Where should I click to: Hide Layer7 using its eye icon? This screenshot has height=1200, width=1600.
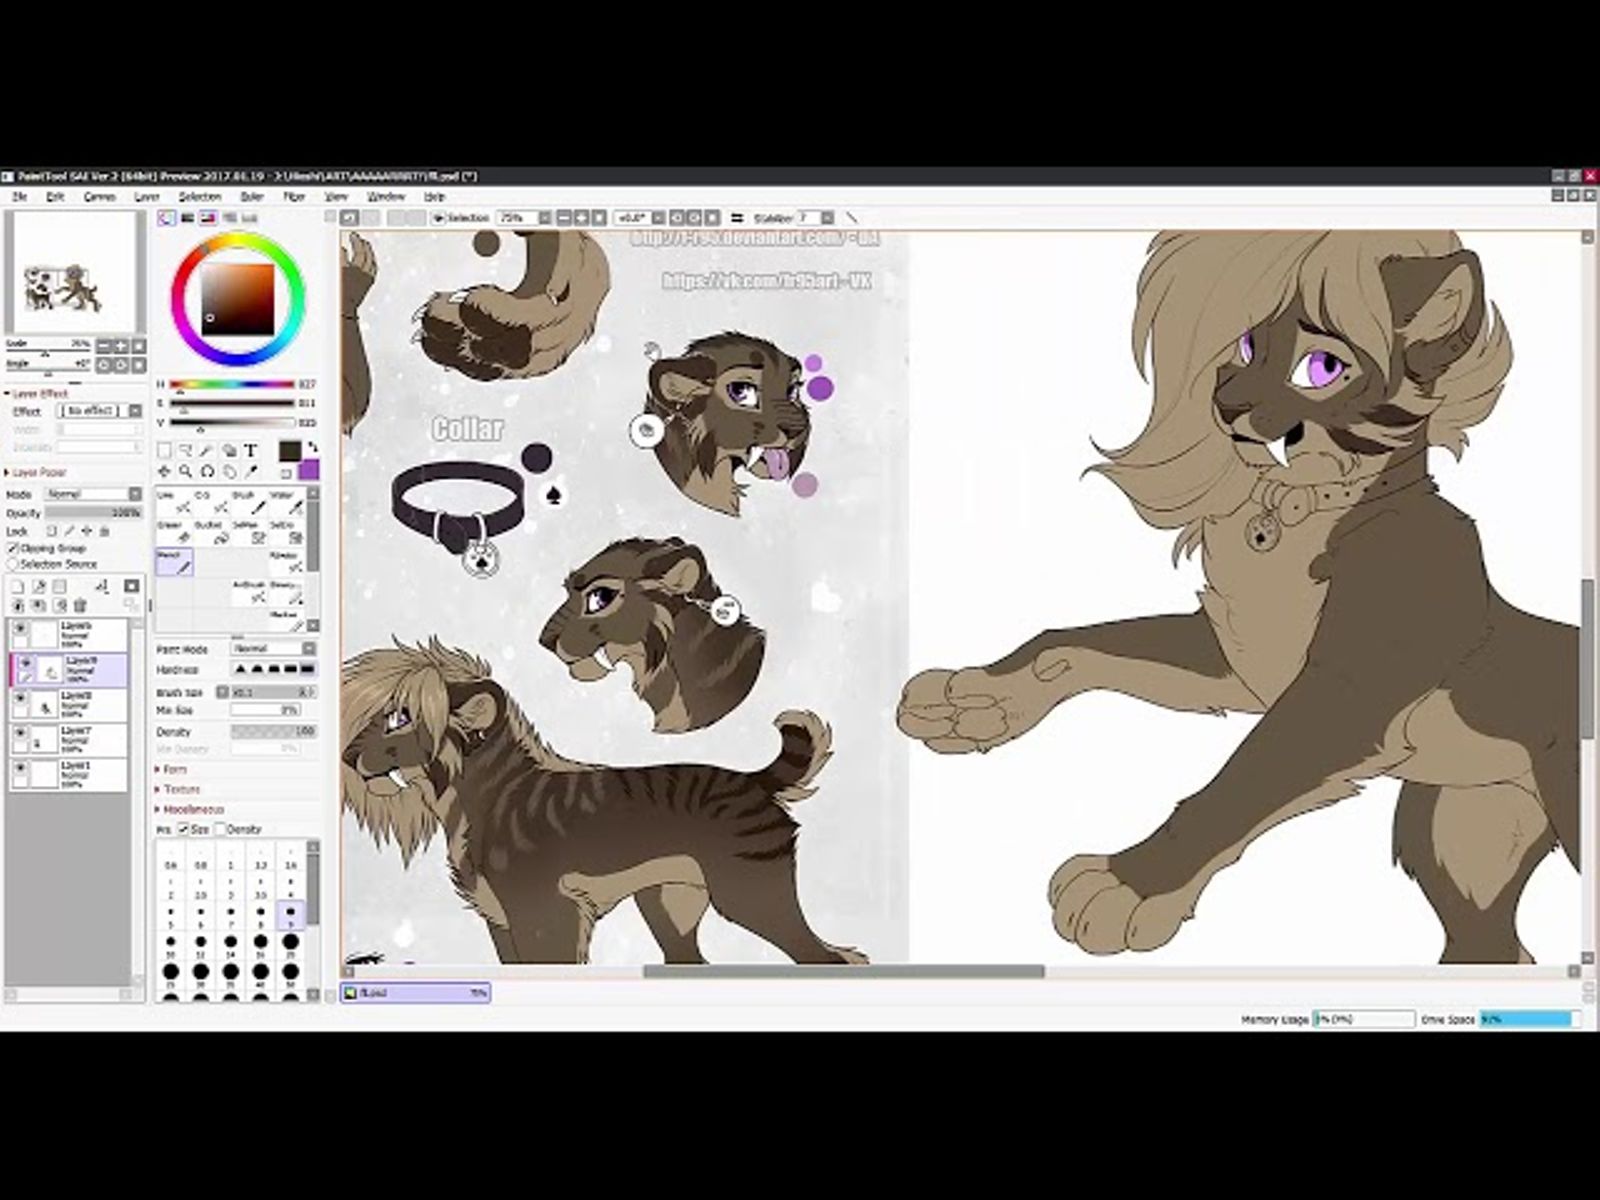point(20,735)
